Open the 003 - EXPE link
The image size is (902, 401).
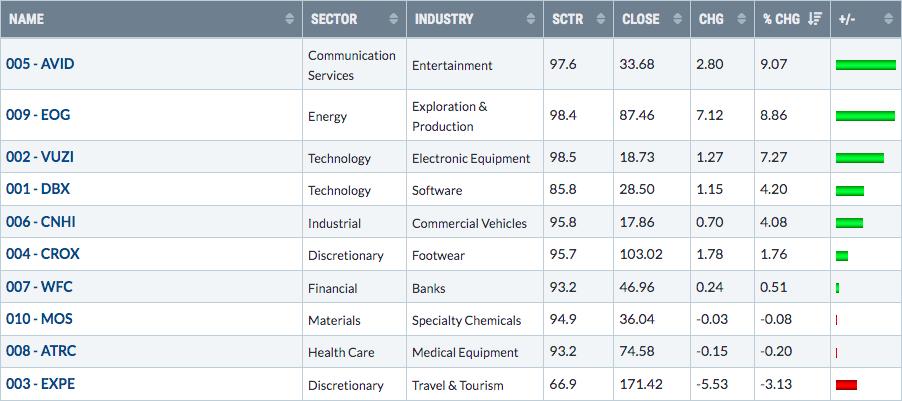pyautogui.click(x=40, y=384)
